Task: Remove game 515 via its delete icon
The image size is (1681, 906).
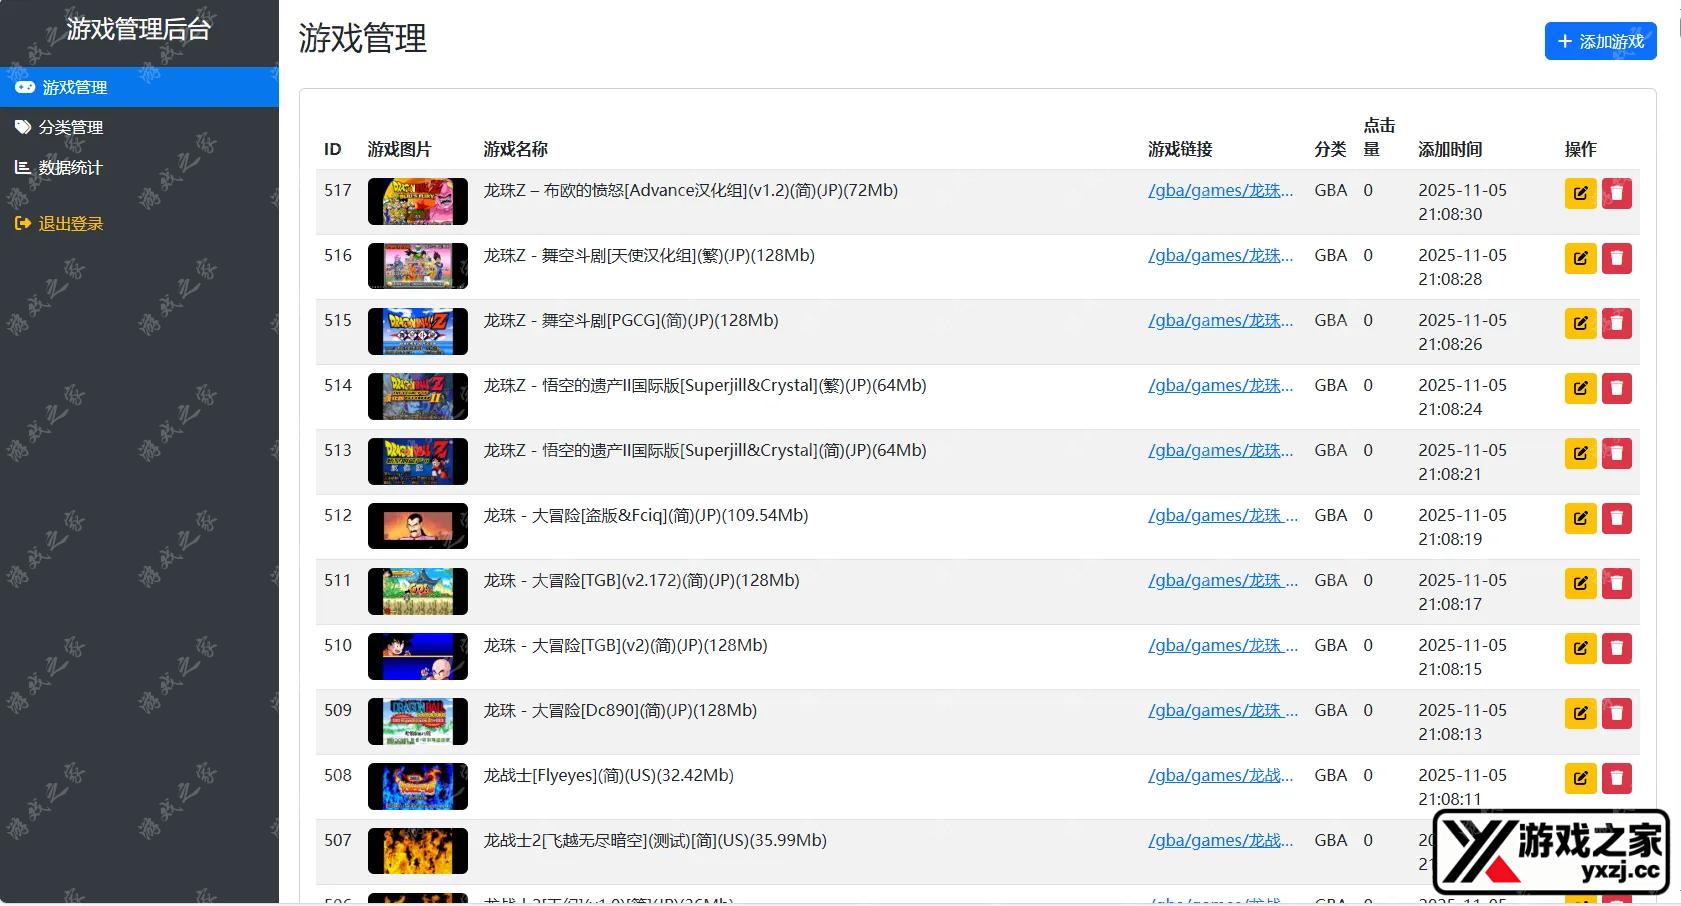Action: point(1616,324)
